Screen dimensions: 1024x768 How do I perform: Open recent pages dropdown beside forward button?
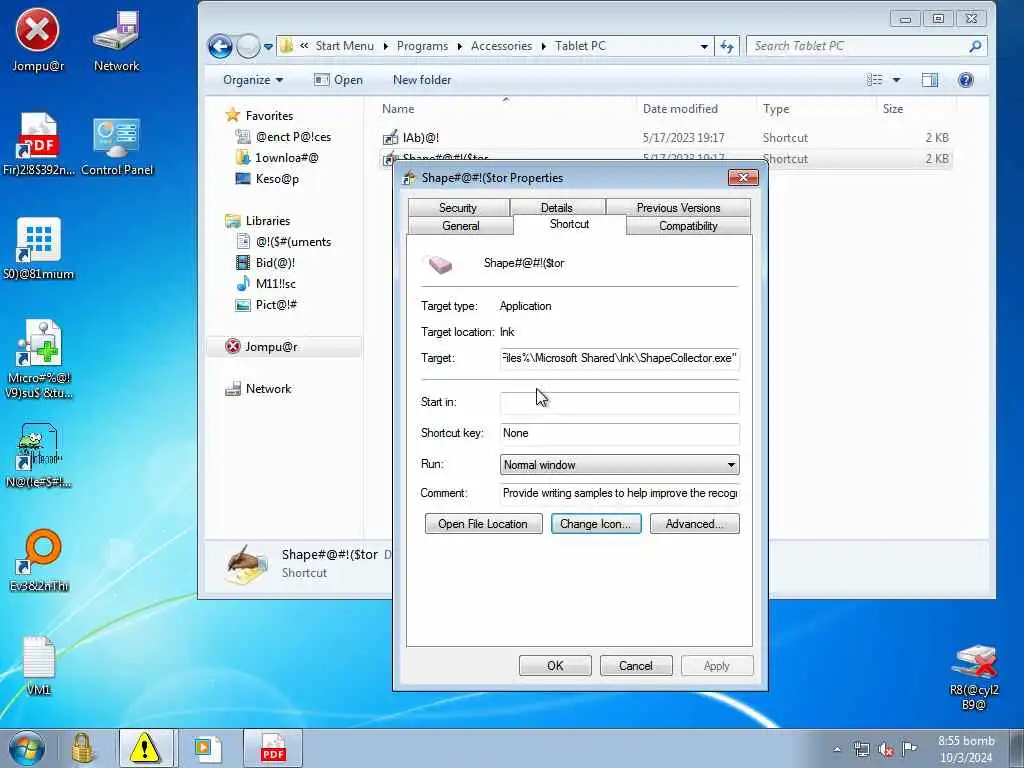[268, 47]
